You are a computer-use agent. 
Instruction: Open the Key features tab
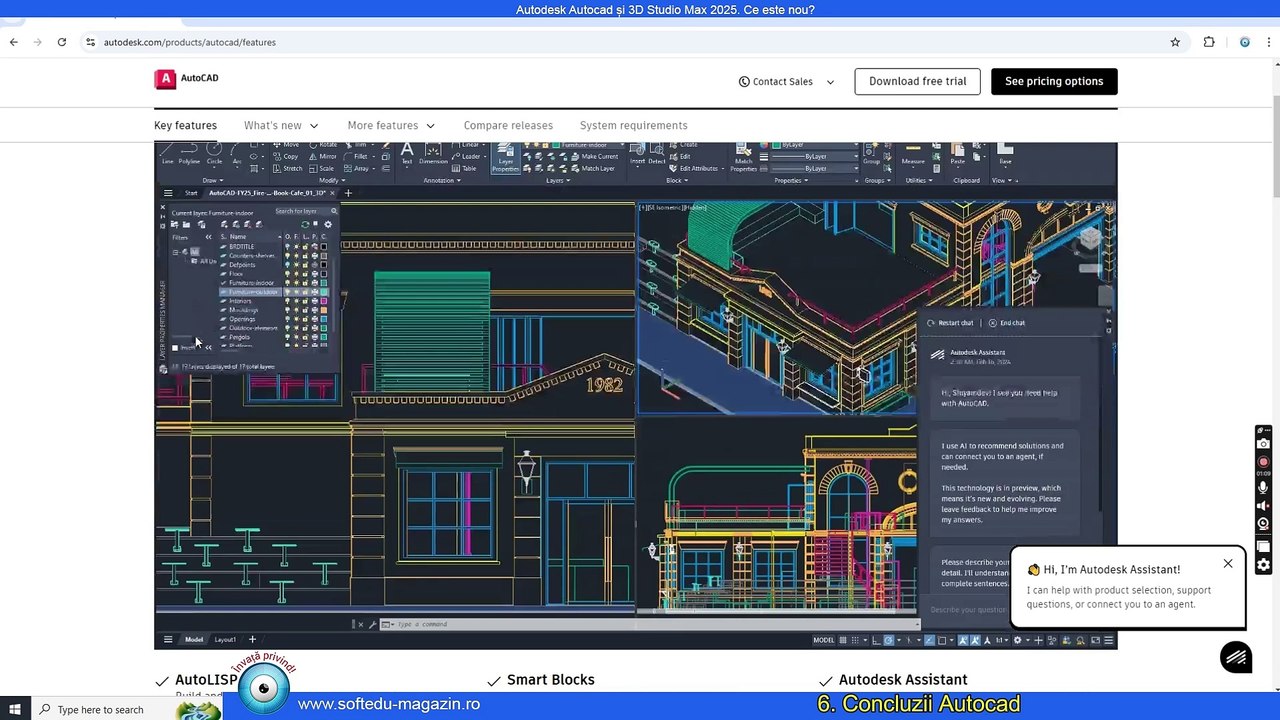tap(185, 125)
